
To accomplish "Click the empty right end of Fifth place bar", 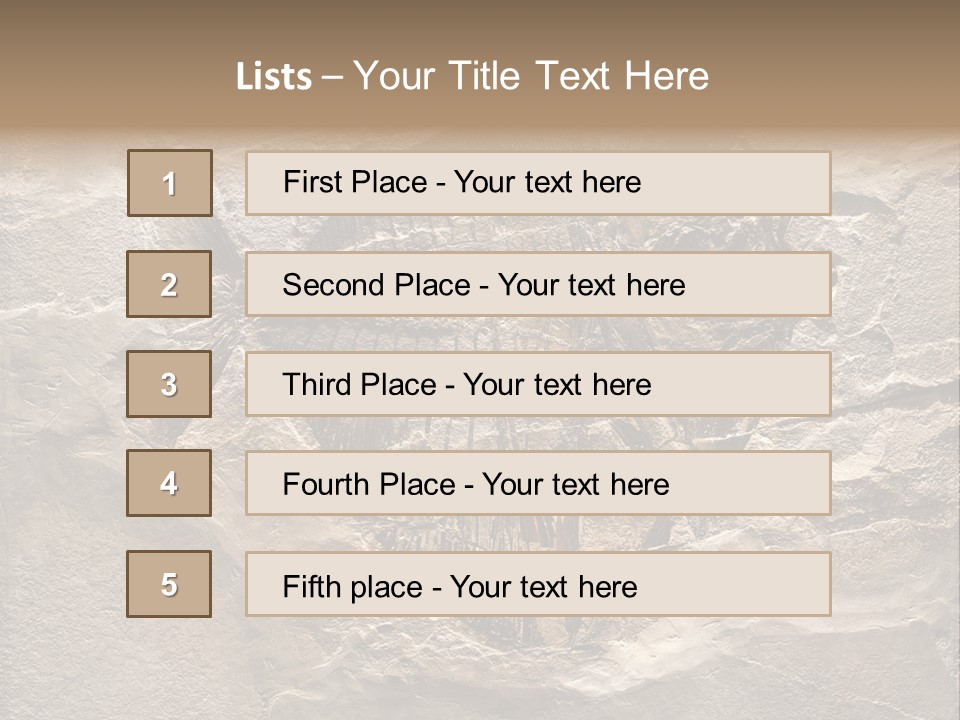I will (x=760, y=584).
